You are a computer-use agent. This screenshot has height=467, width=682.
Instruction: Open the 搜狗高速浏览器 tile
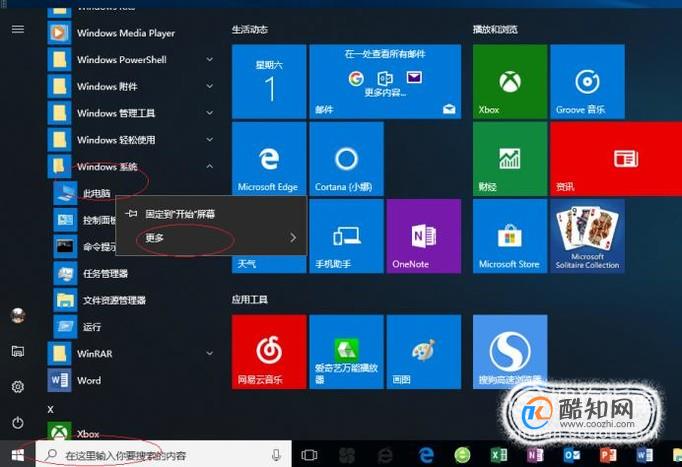click(510, 352)
